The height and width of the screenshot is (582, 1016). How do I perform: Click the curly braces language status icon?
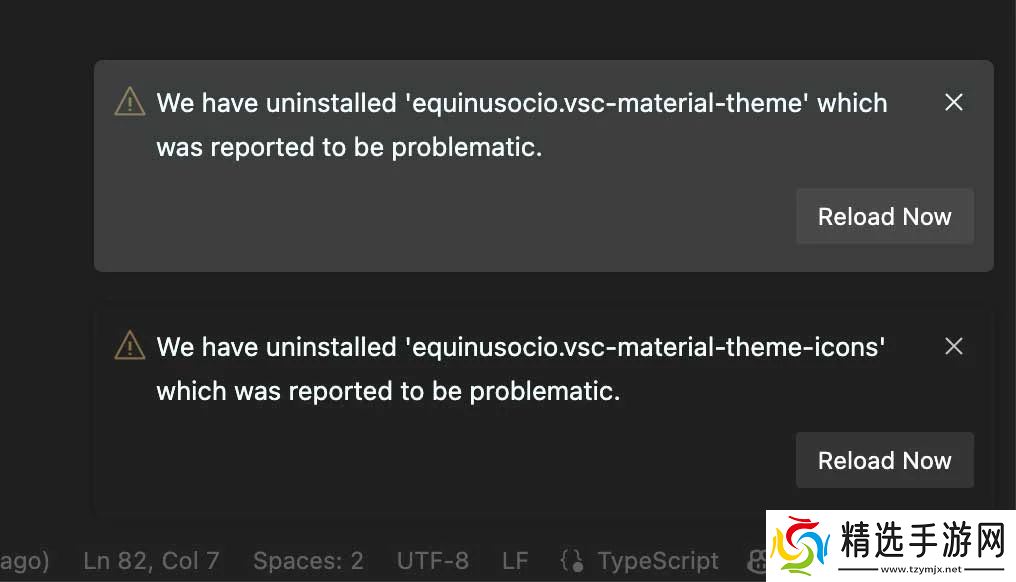tap(572, 561)
